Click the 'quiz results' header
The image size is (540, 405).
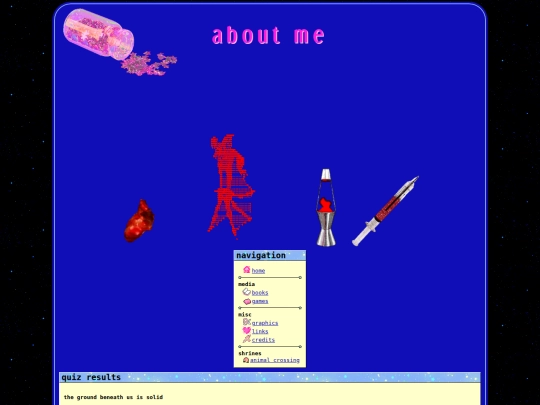pos(270,377)
